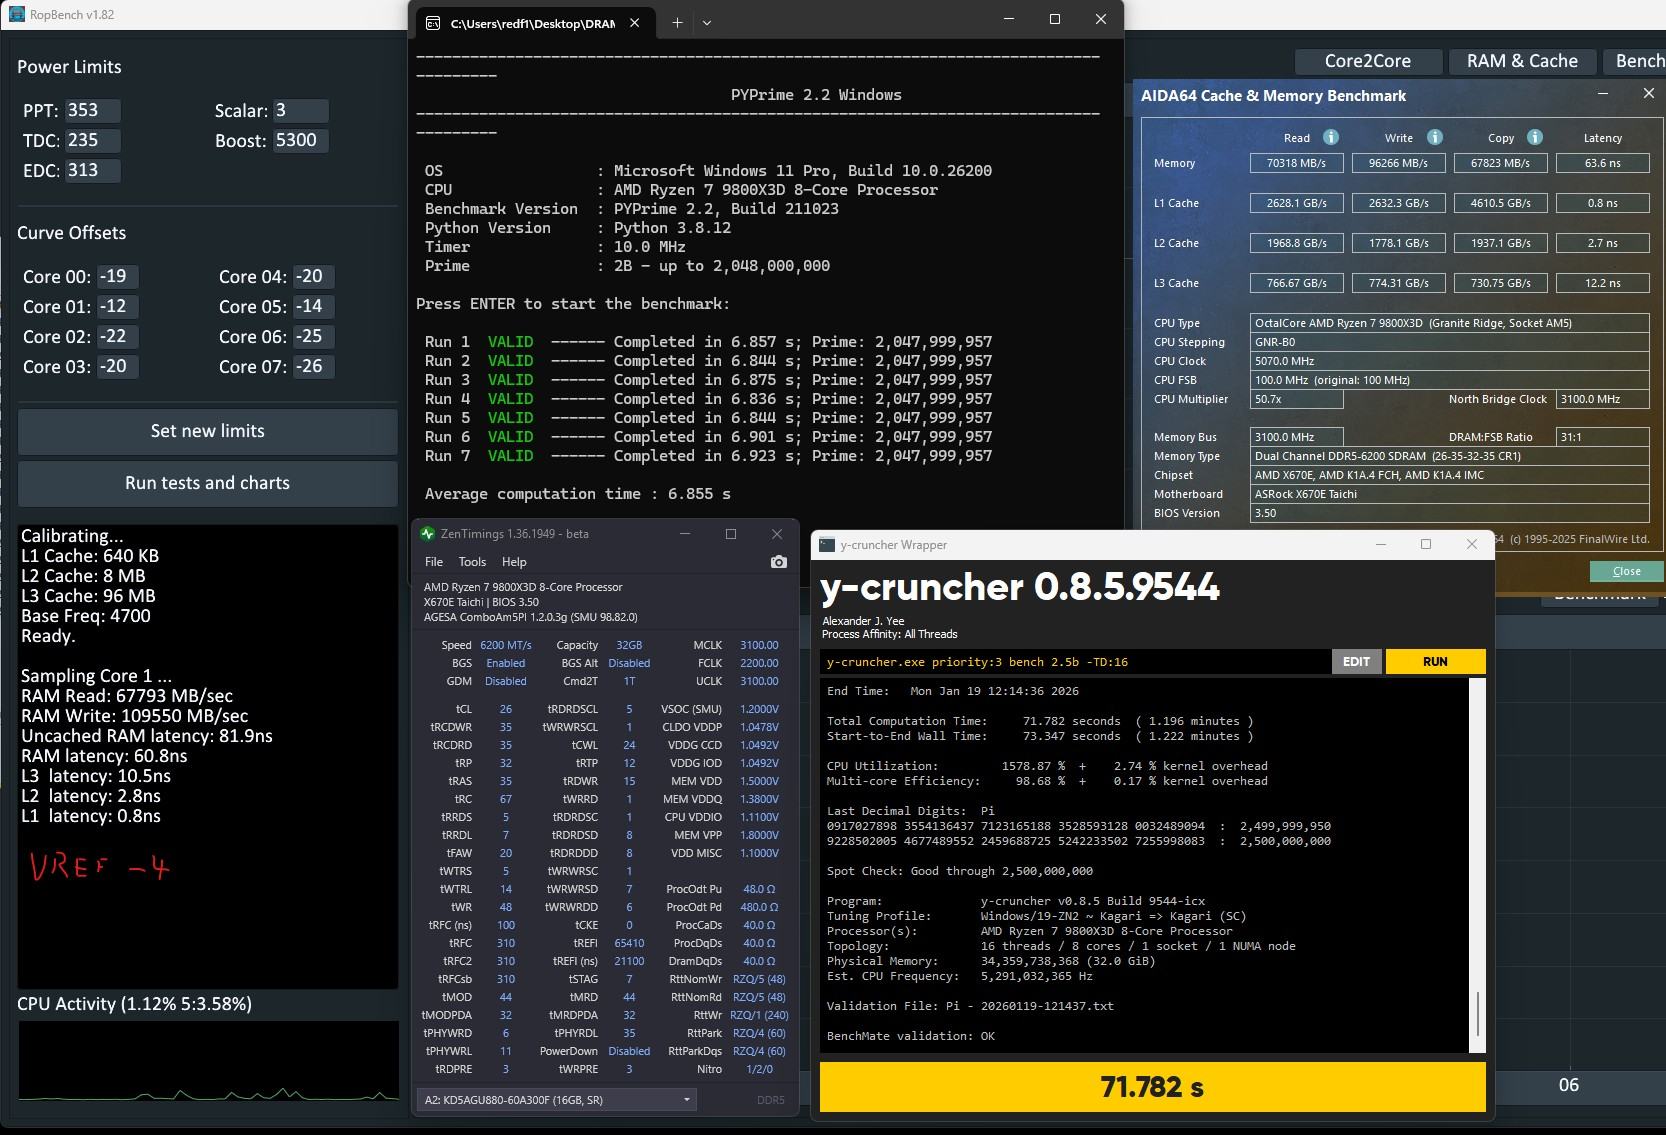Screen dimensions: 1666x1135
Task: Click the info icon beside Copy in AIDA64
Action: 1535,137
